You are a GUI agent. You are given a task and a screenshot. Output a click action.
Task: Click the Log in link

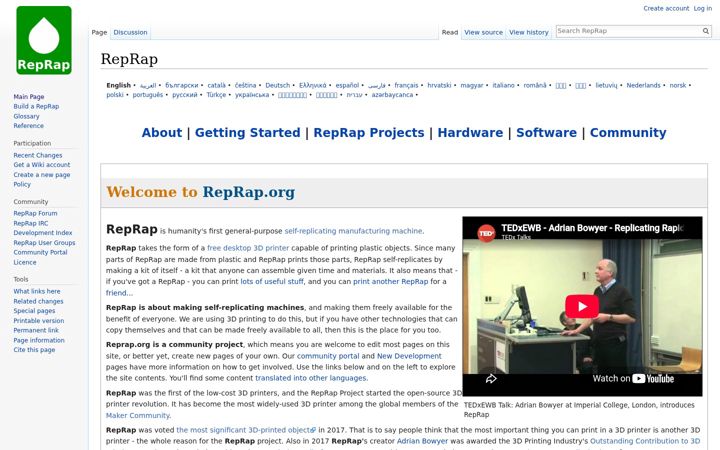pos(703,8)
